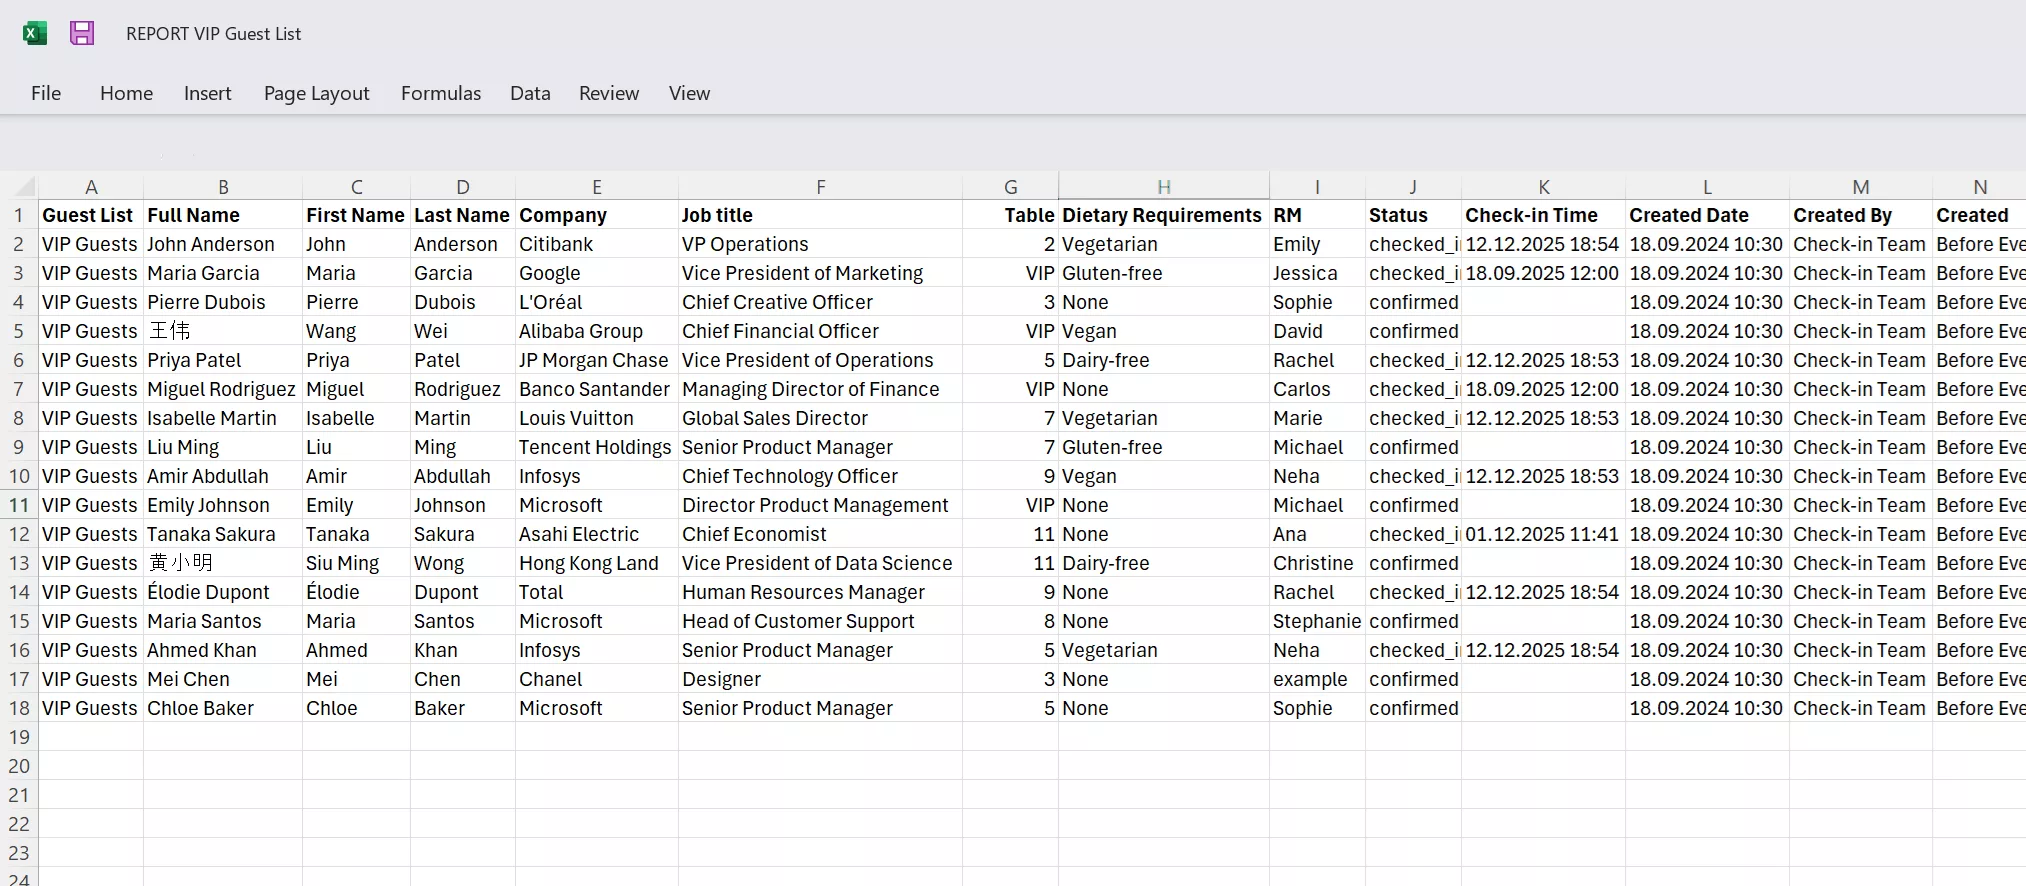Image resolution: width=2026 pixels, height=886 pixels.
Task: Switch to the Home tab
Action: 126,93
